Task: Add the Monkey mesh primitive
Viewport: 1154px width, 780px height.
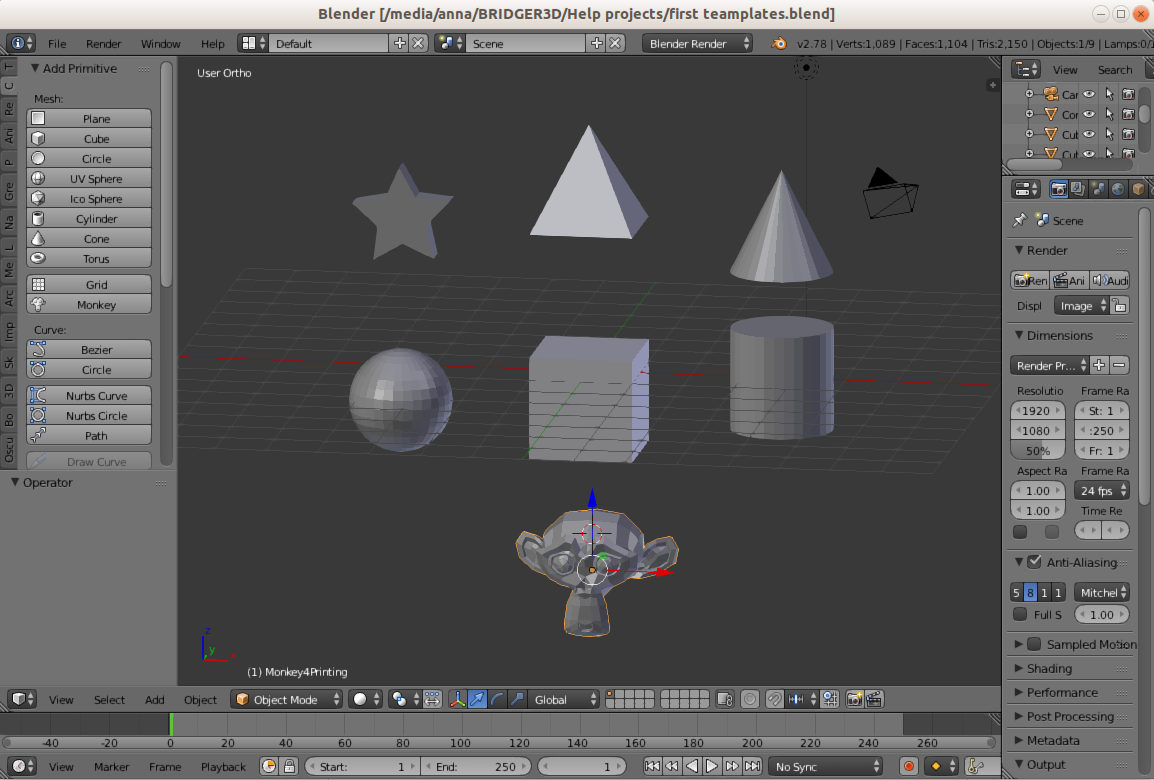Action: 89,305
